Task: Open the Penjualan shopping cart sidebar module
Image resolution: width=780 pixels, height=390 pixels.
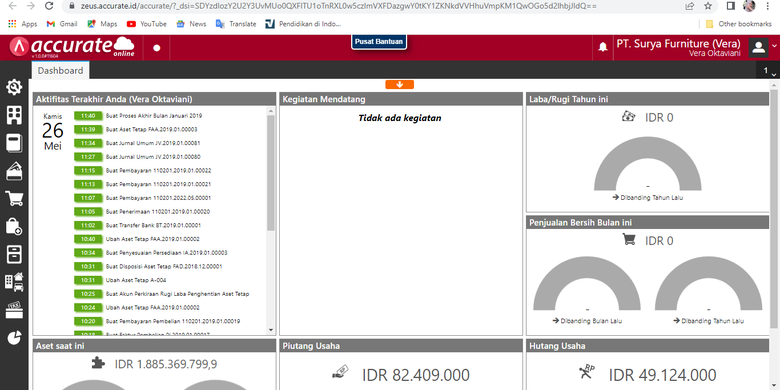Action: (14, 198)
